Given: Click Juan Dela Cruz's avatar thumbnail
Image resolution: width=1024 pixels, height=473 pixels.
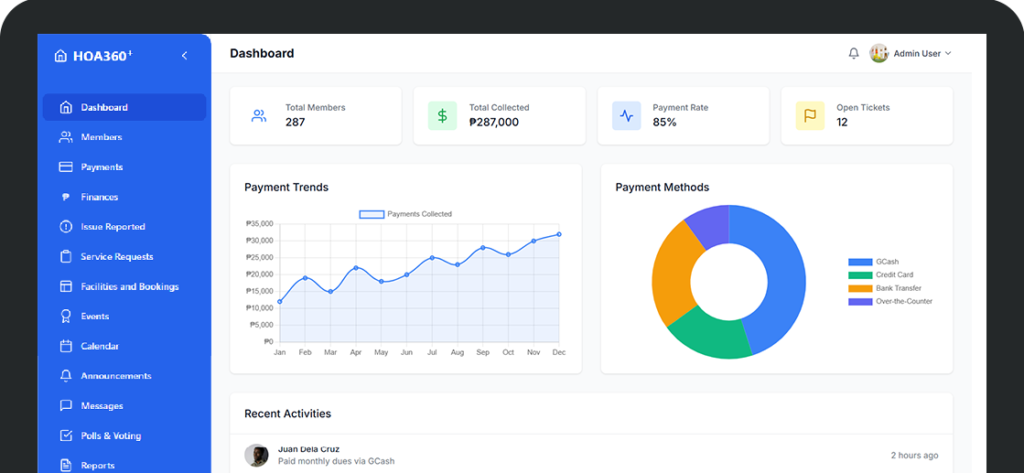Looking at the screenshot, I should [x=257, y=455].
